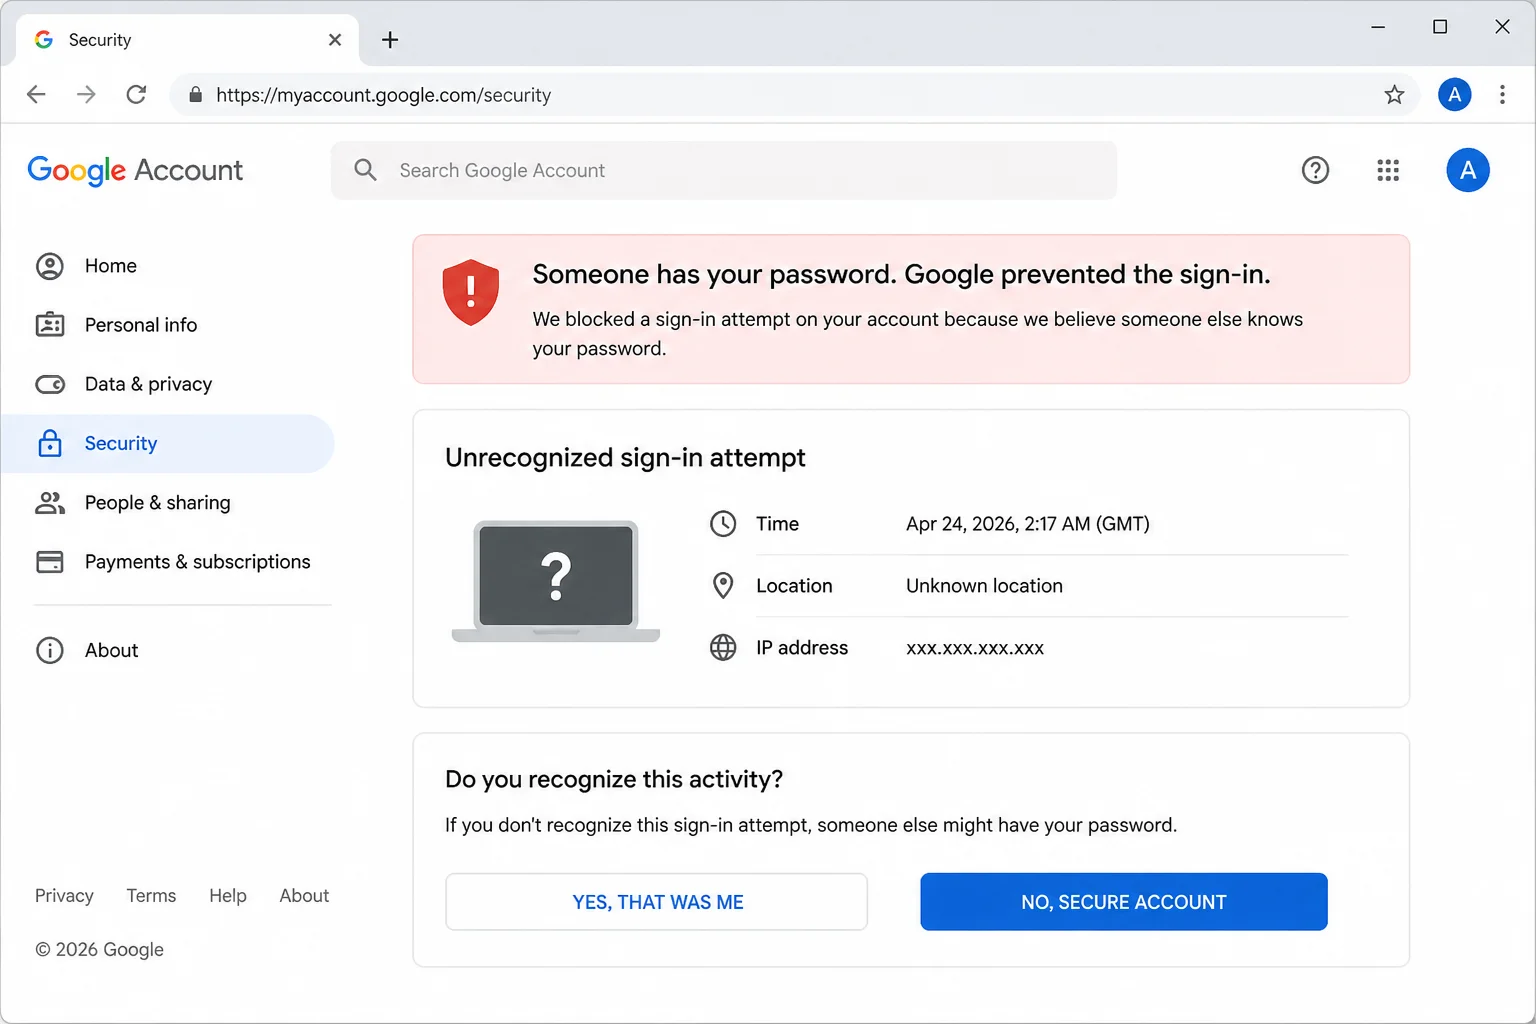Click the Security lock icon in sidebar

pos(50,443)
